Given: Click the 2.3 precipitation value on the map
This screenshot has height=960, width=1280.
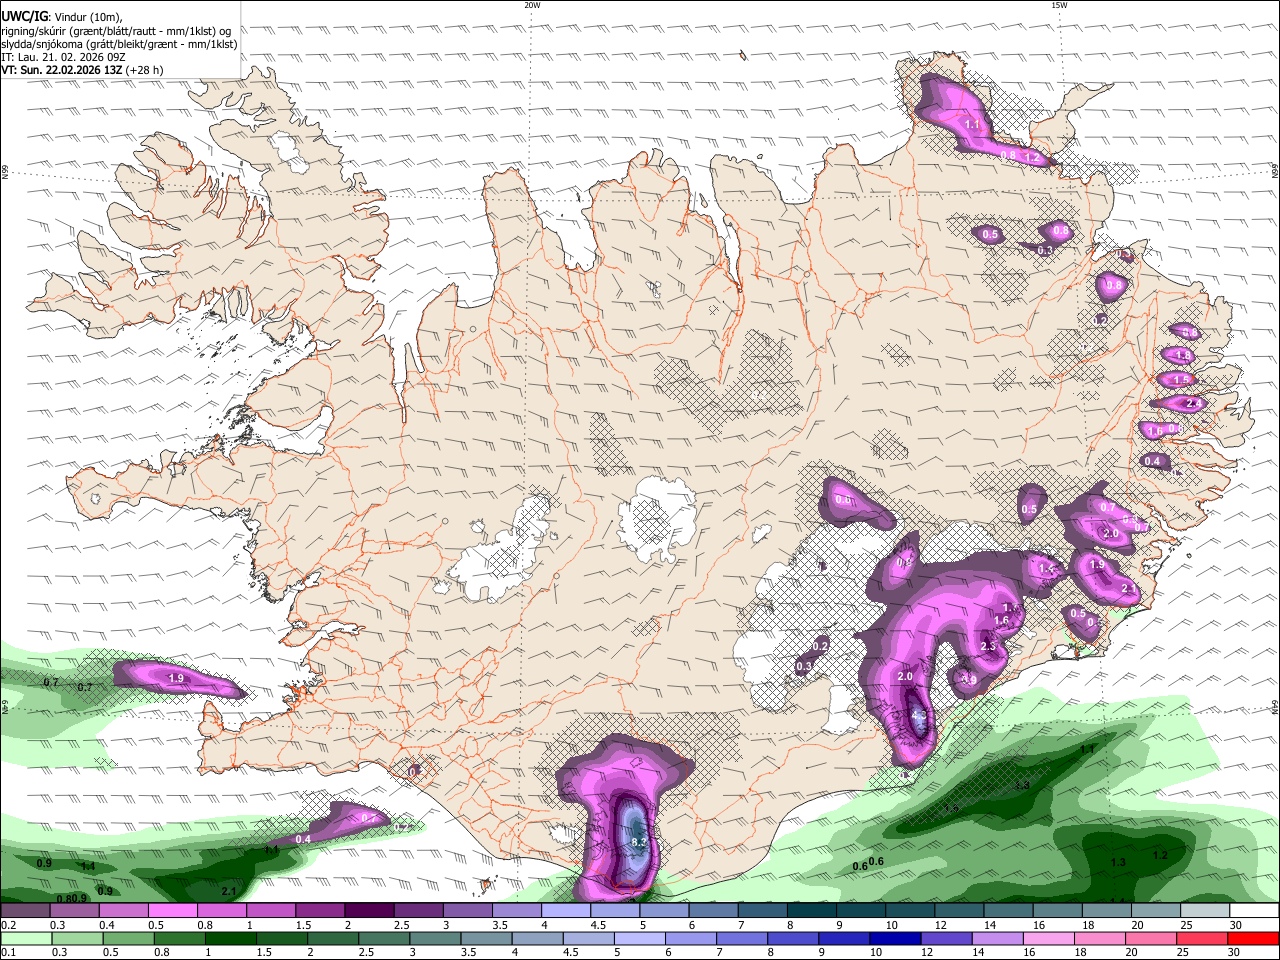Looking at the screenshot, I should click(x=989, y=646).
